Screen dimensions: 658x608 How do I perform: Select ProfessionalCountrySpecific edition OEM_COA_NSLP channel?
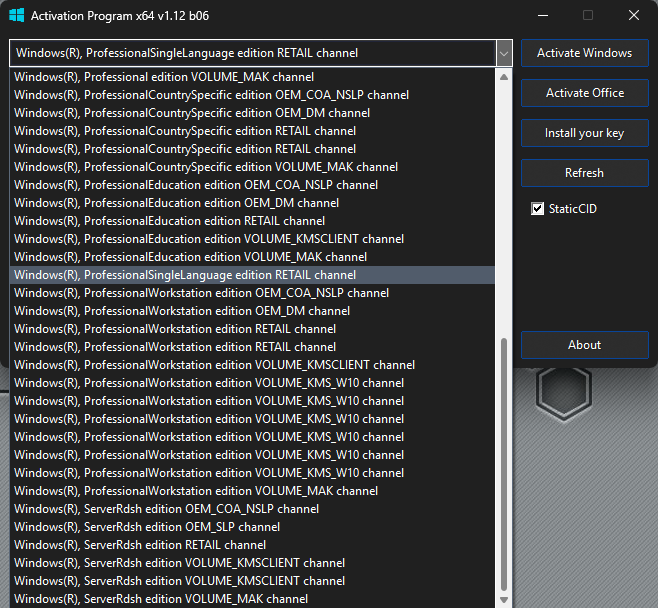252,95
